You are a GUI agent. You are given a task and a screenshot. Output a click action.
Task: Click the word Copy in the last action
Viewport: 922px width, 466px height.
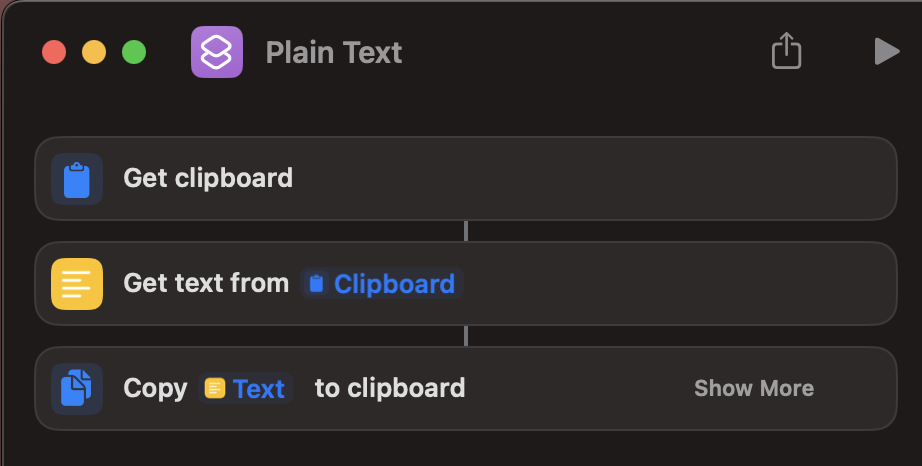point(155,388)
